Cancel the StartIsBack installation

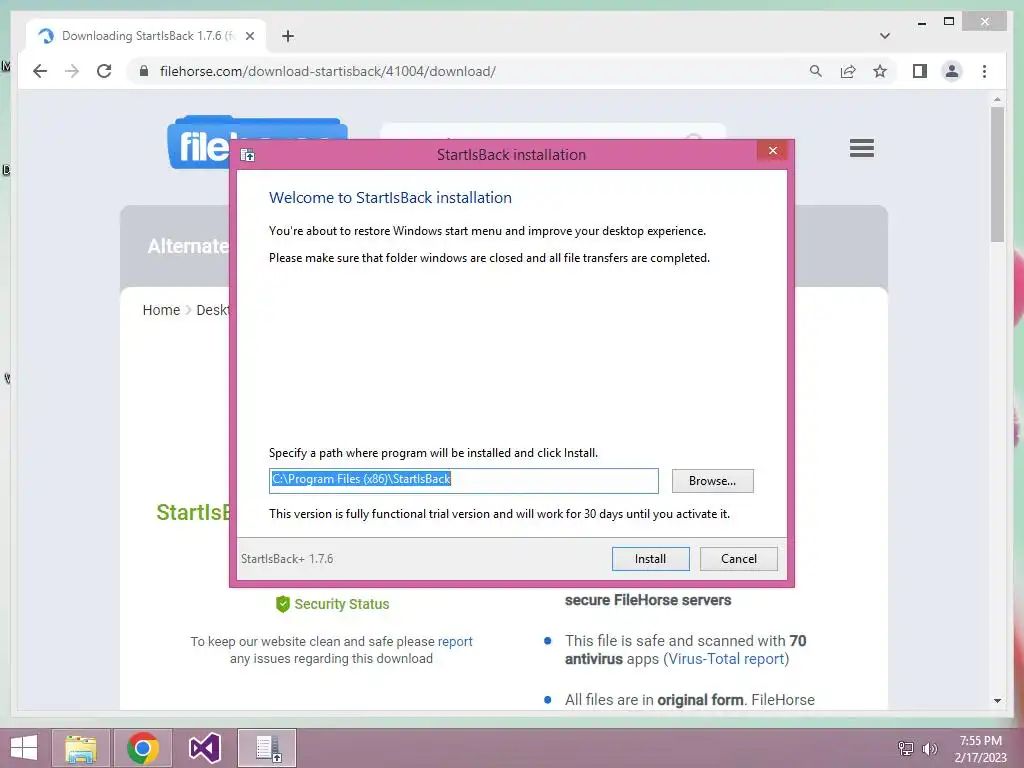[739, 558]
